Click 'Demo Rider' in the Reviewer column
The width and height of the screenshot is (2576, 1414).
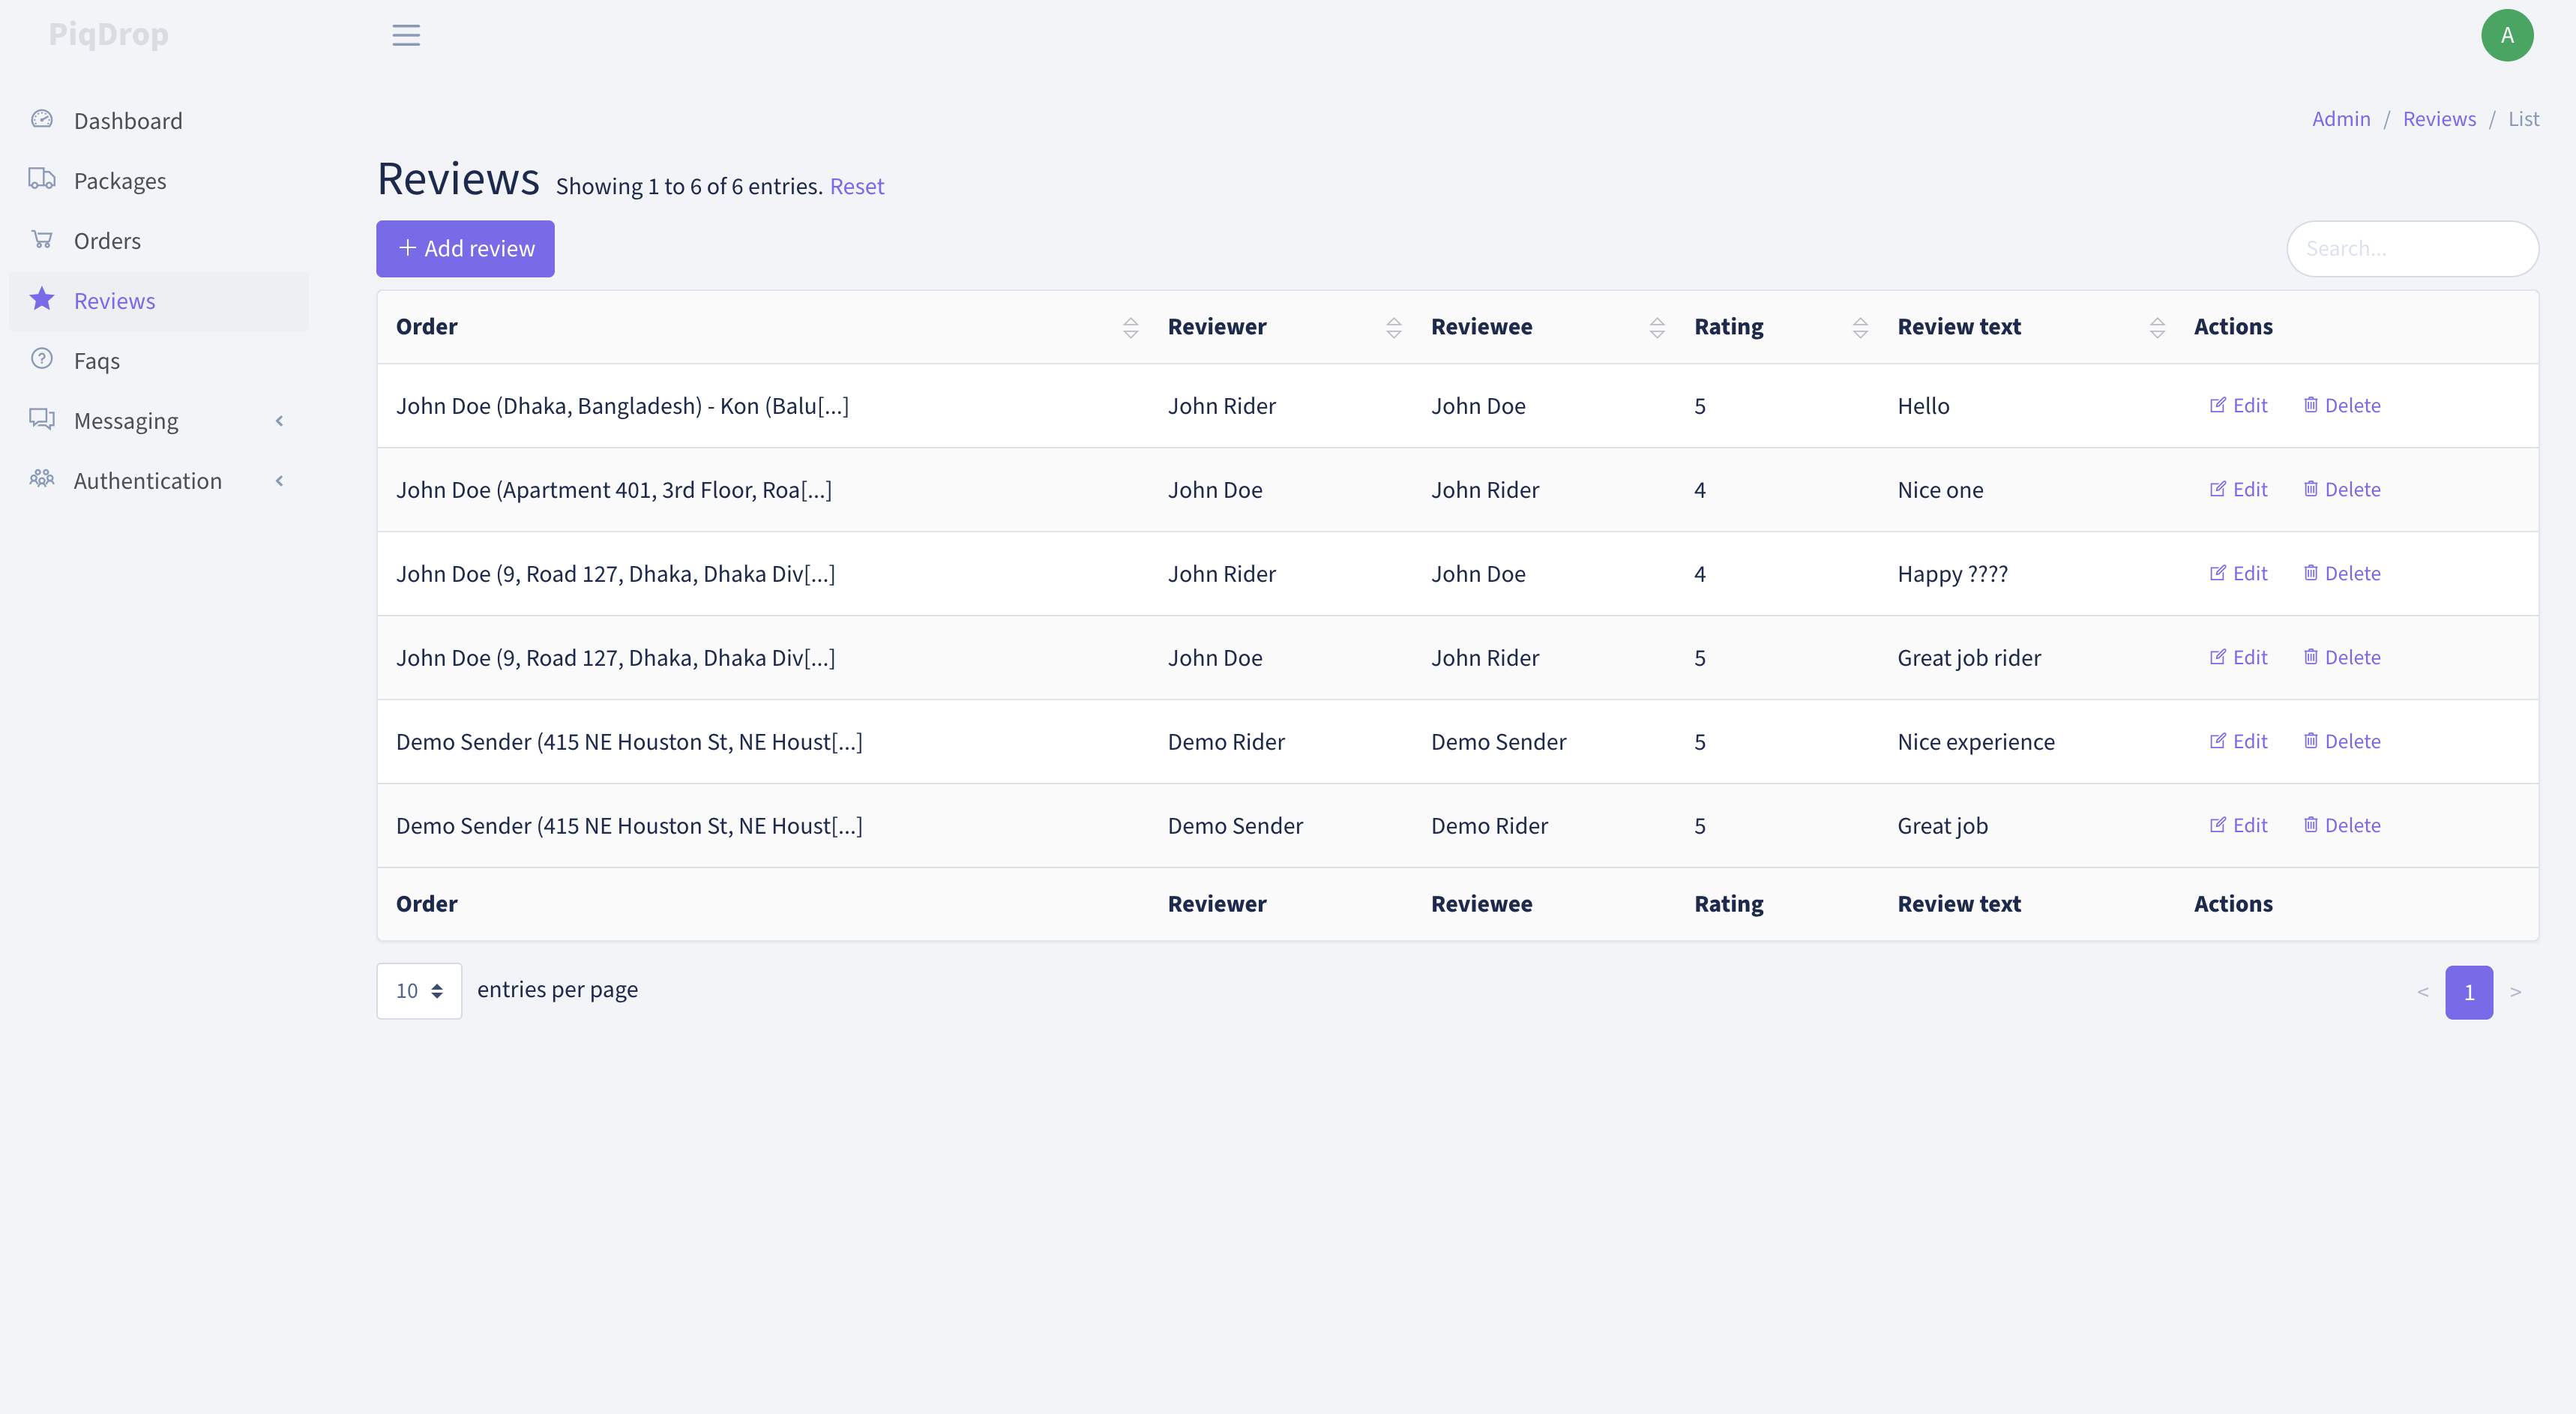1226,742
